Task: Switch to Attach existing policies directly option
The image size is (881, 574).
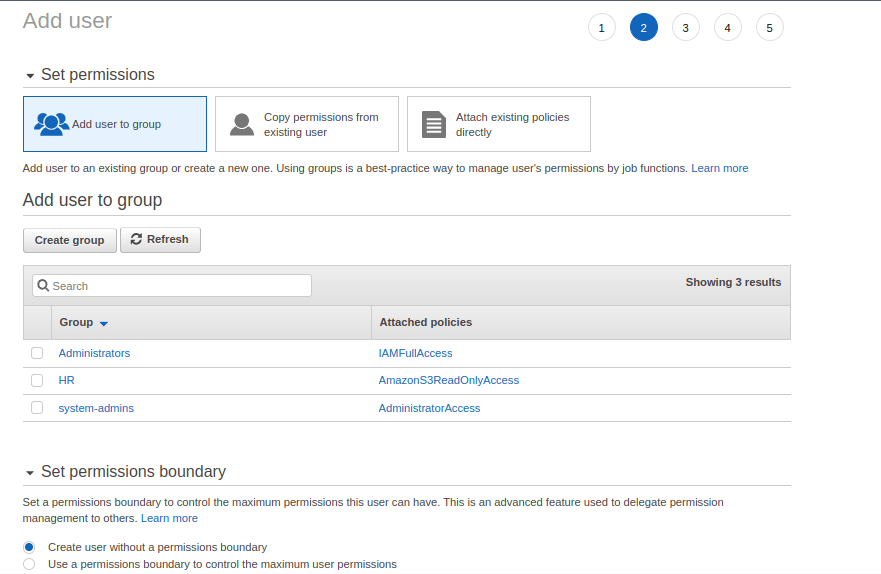Action: tap(499, 124)
